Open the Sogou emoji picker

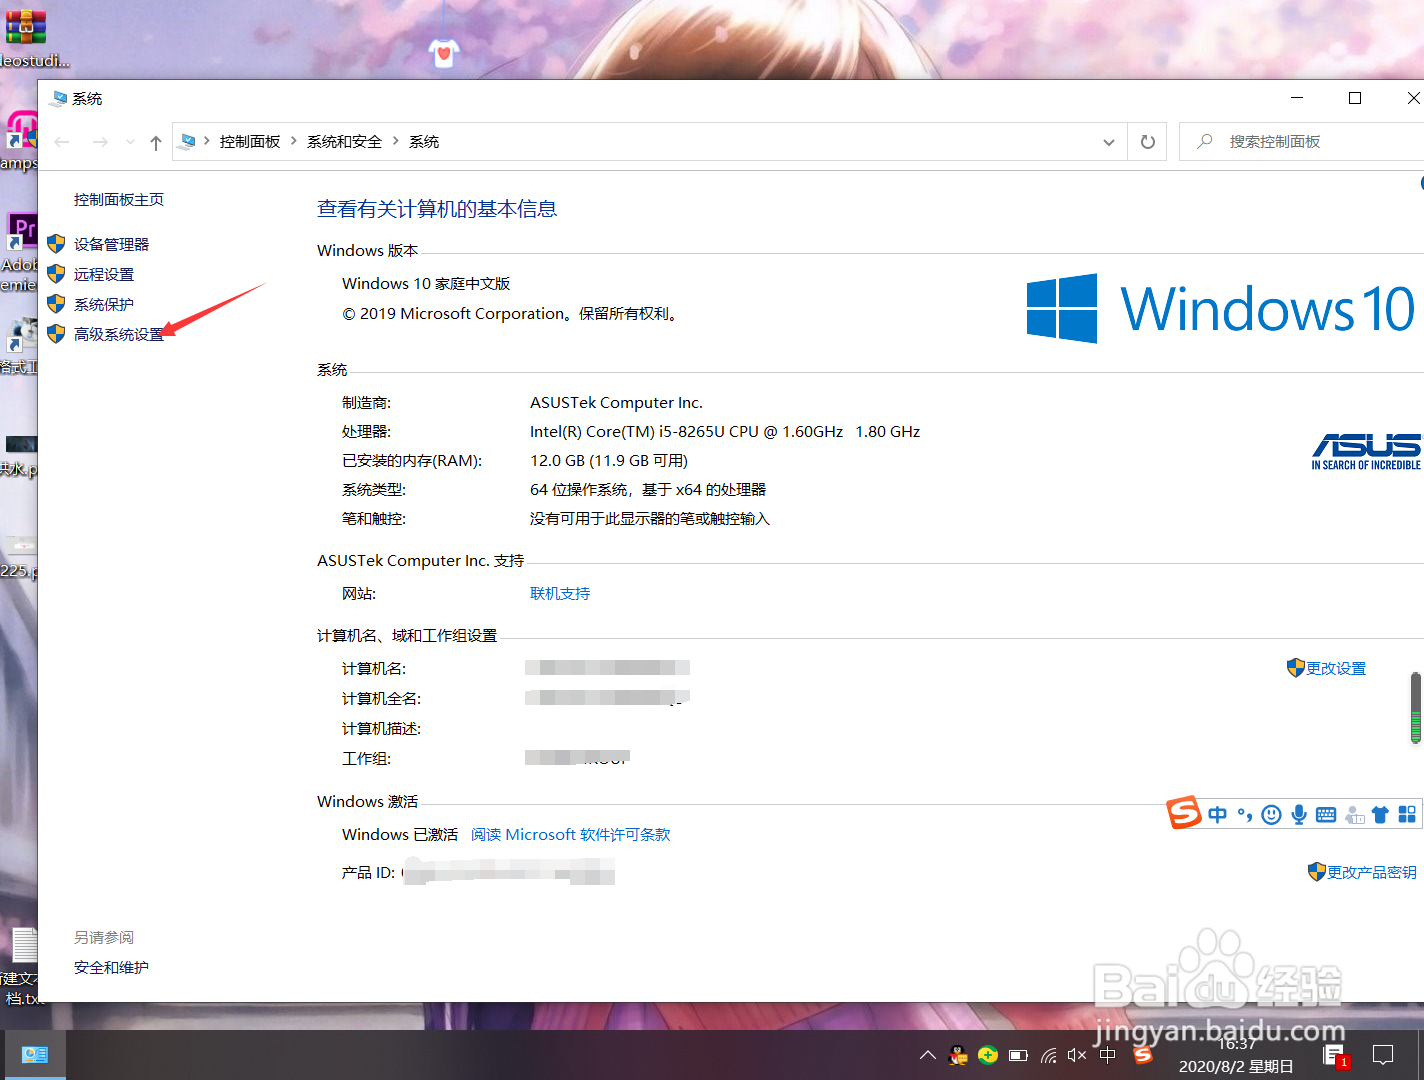pyautogui.click(x=1270, y=814)
